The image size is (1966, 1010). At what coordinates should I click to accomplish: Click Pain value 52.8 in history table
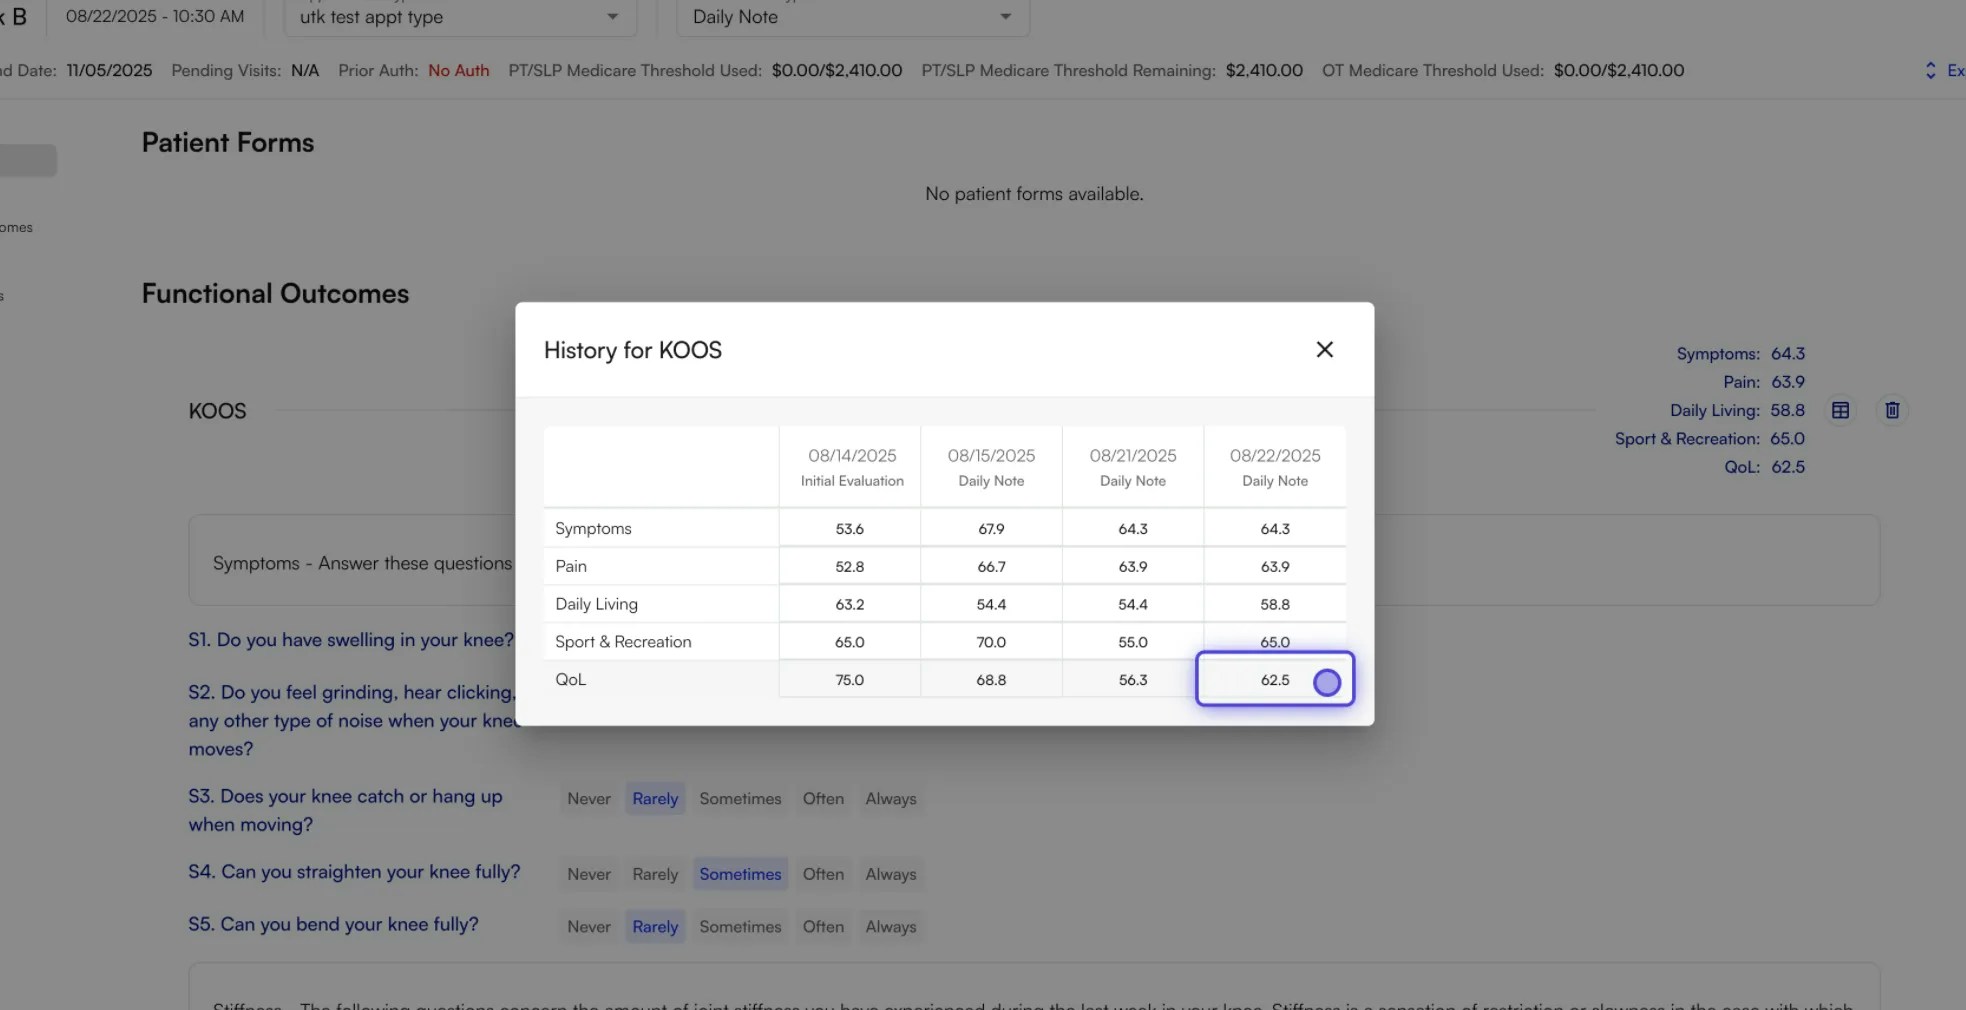tap(850, 566)
